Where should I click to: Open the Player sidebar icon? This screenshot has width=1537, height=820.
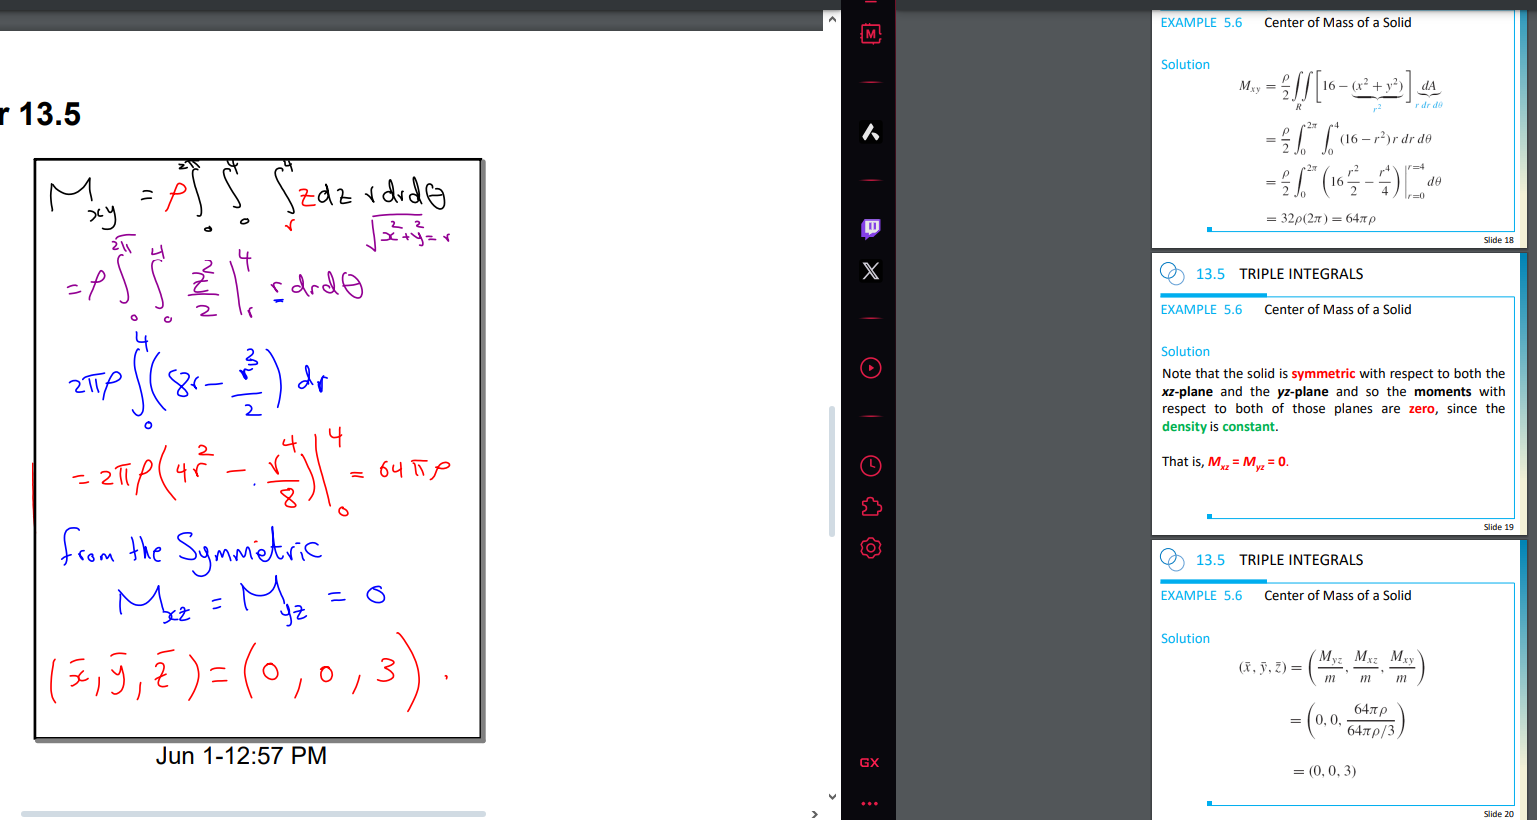click(x=871, y=368)
